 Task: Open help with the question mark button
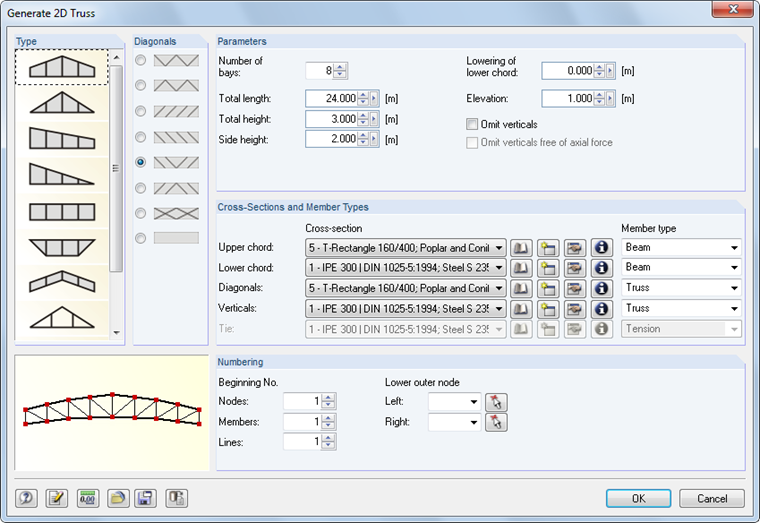pyautogui.click(x=27, y=498)
